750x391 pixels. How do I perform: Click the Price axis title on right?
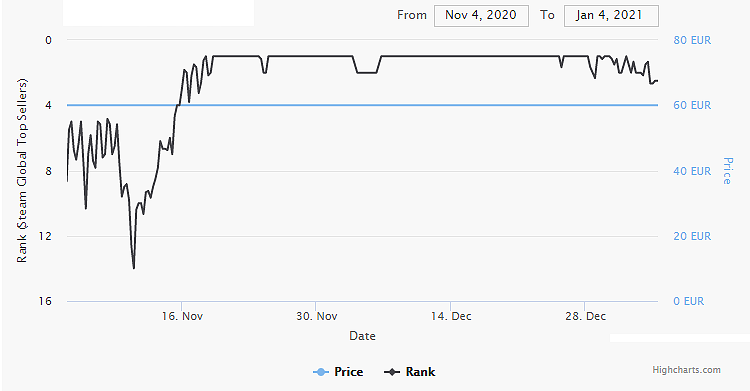[x=727, y=171]
